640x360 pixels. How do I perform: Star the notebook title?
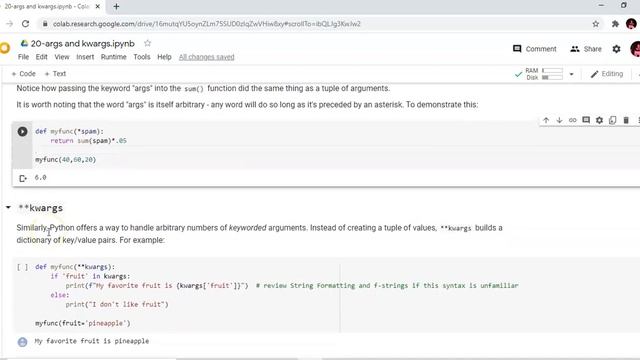click(x=147, y=43)
